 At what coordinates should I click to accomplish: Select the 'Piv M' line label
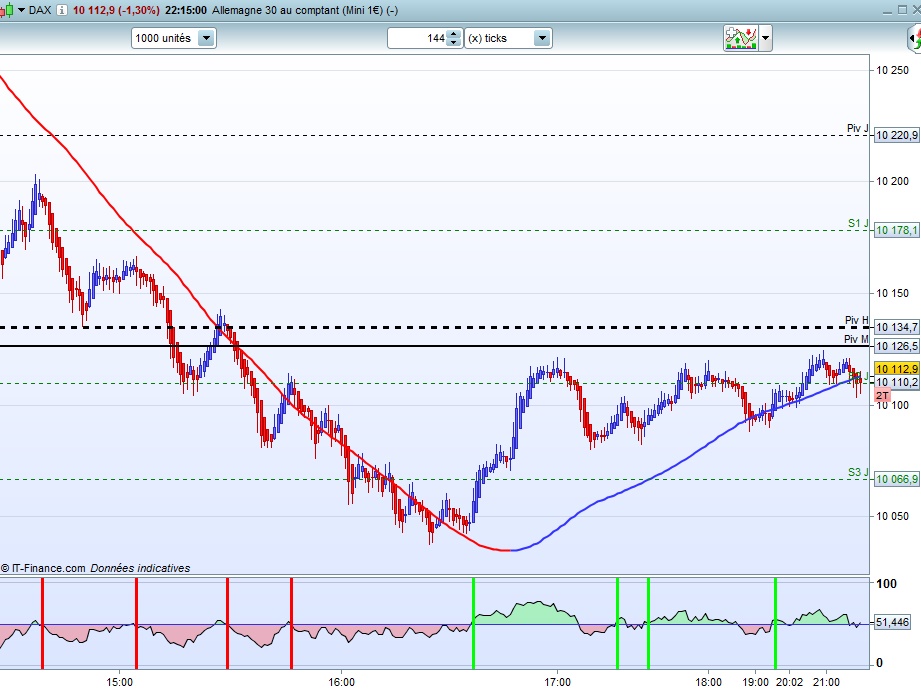pyautogui.click(x=856, y=339)
